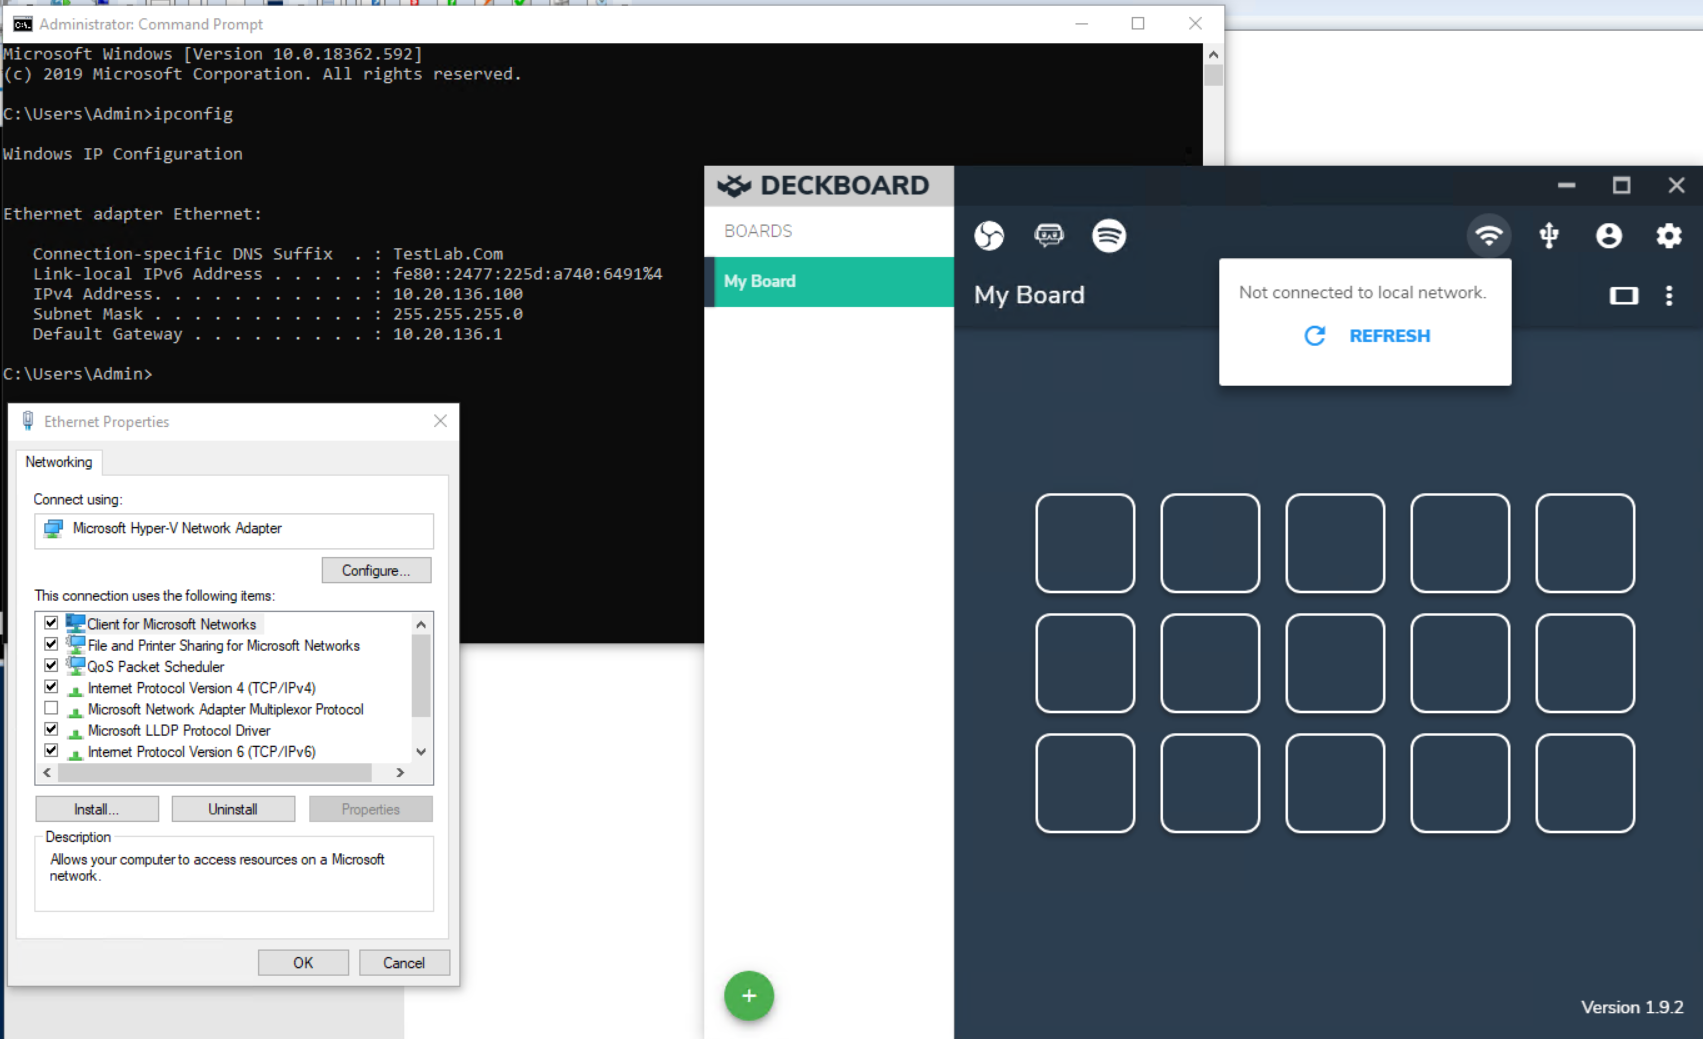Click the REFRESH link
The height and width of the screenshot is (1039, 1703).
click(1389, 336)
